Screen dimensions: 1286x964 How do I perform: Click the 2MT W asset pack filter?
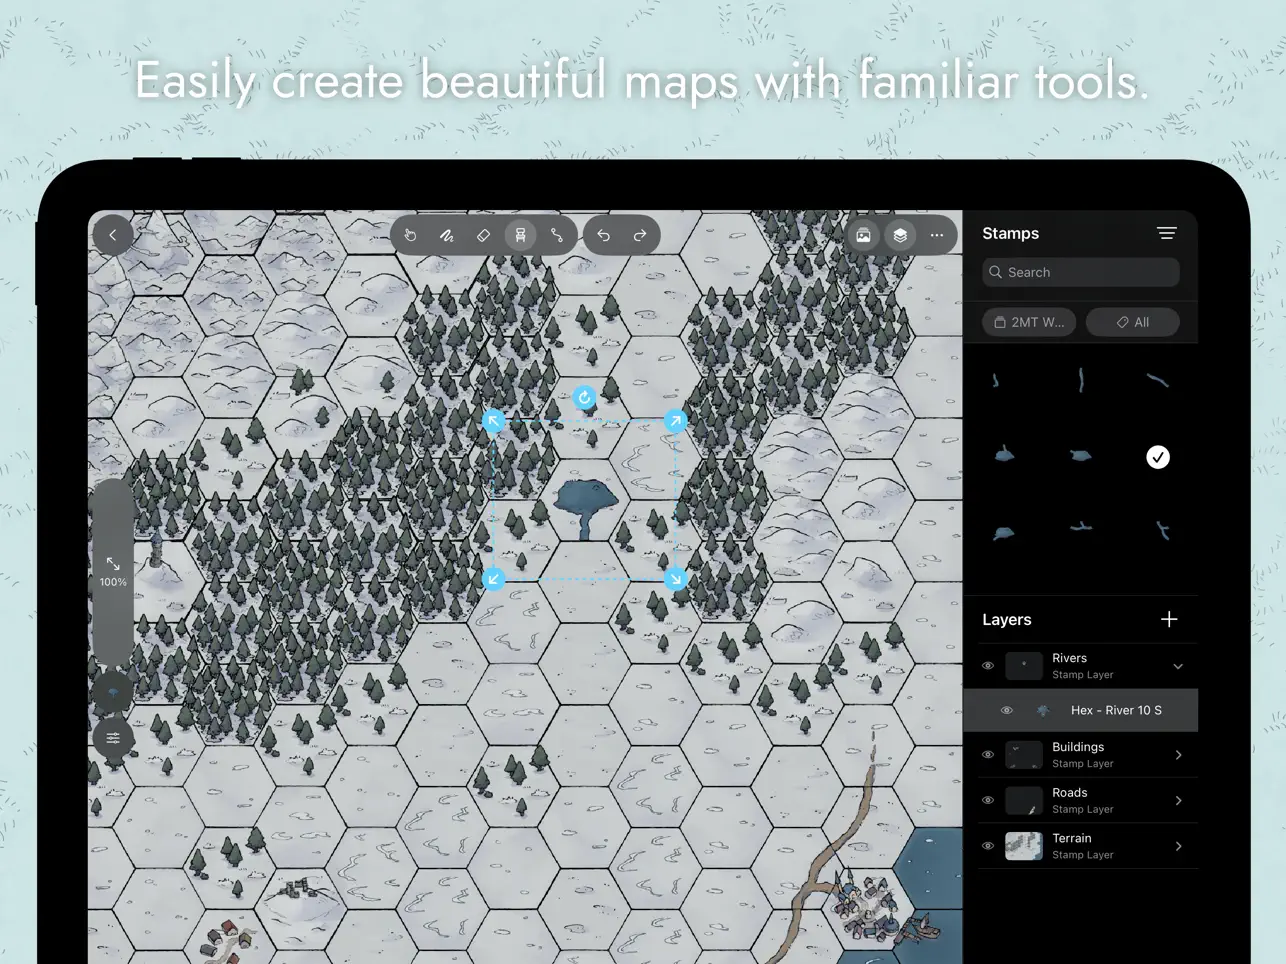coord(1029,322)
